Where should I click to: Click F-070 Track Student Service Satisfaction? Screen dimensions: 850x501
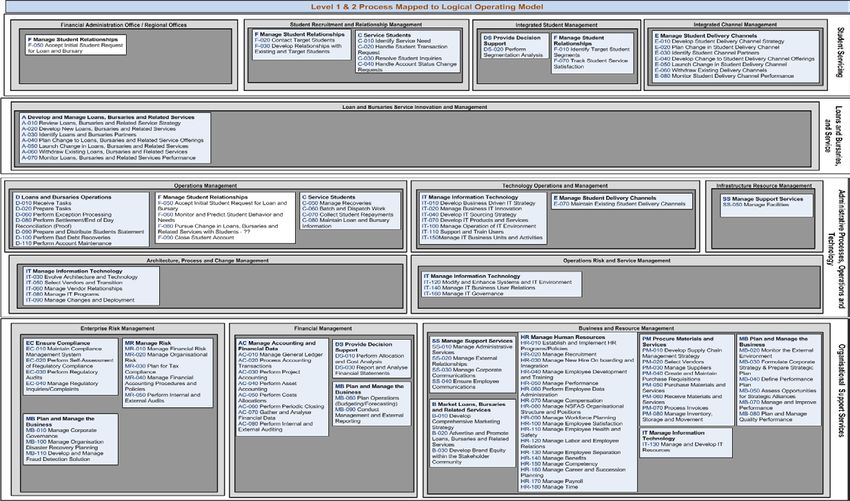point(590,64)
